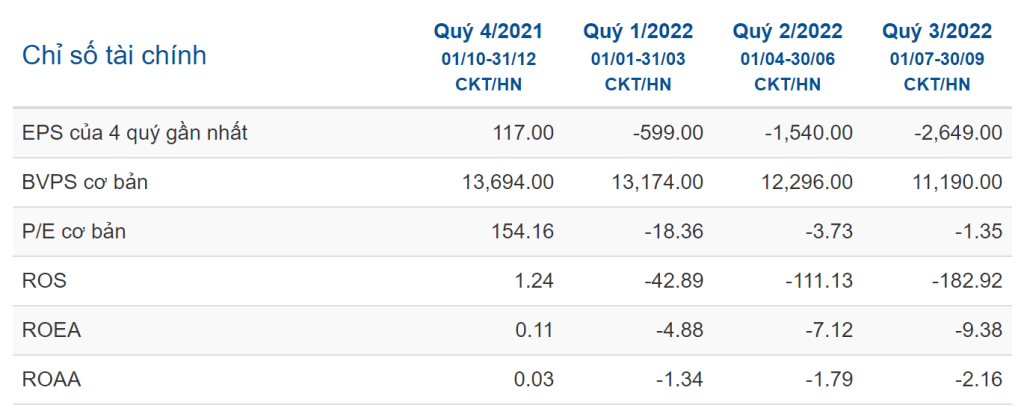This screenshot has height=411, width=1024.
Task: Click the BVPS value 13,694.00
Action: point(509,182)
